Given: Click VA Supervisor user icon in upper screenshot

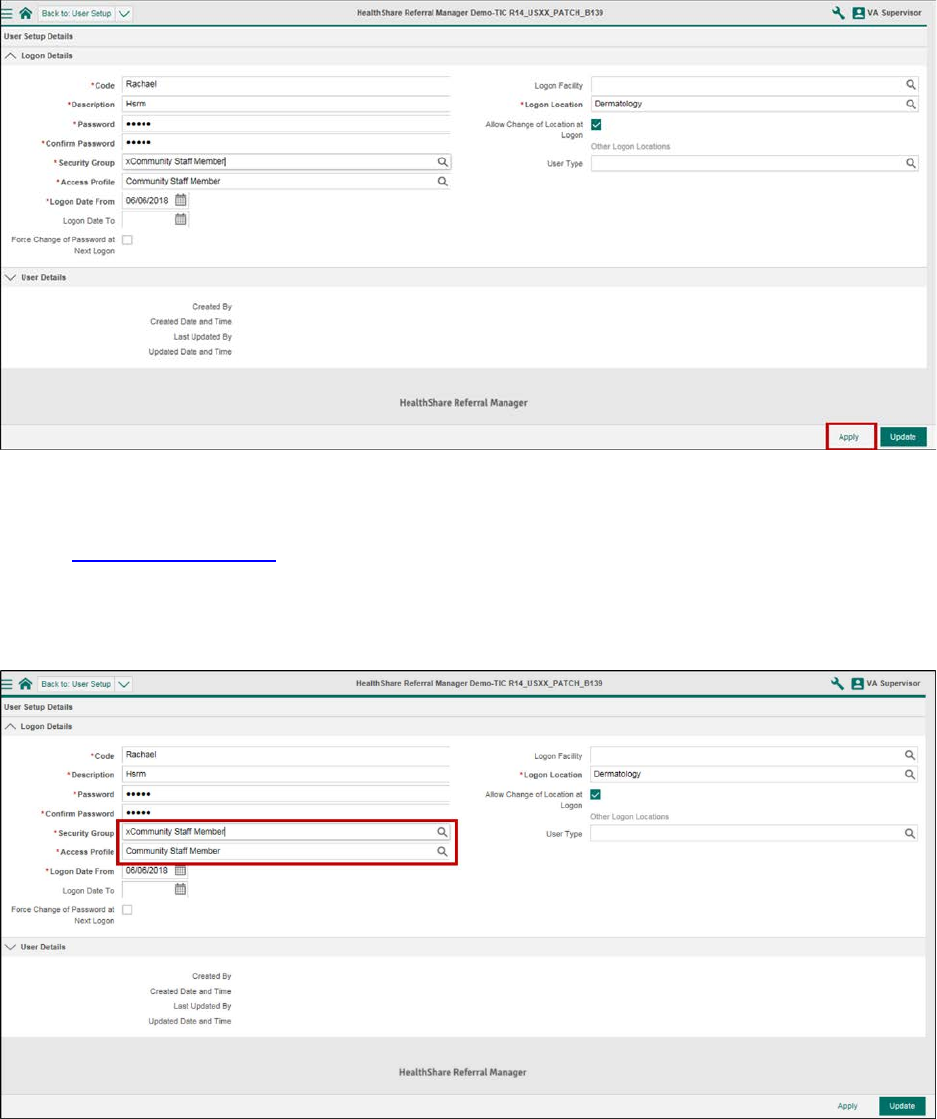Looking at the screenshot, I should (x=859, y=13).
